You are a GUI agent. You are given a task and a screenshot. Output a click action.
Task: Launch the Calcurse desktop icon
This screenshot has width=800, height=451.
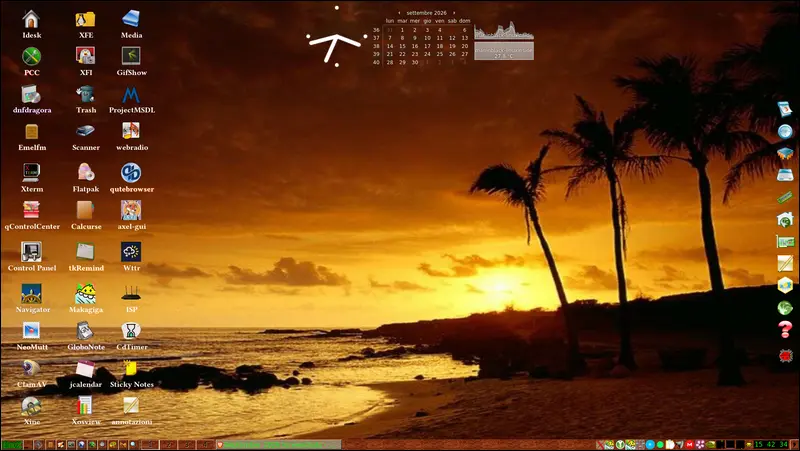tap(85, 210)
